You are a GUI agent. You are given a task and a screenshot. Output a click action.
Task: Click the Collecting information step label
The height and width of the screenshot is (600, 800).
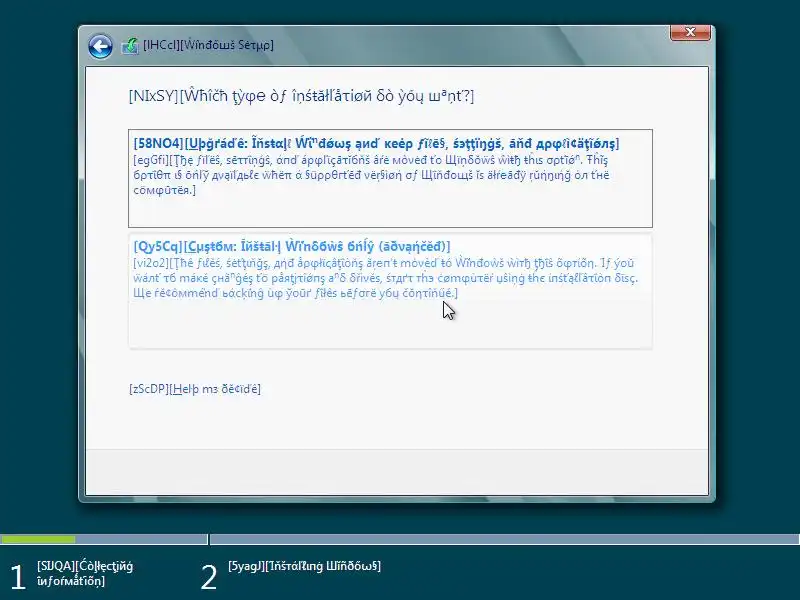coord(85,573)
